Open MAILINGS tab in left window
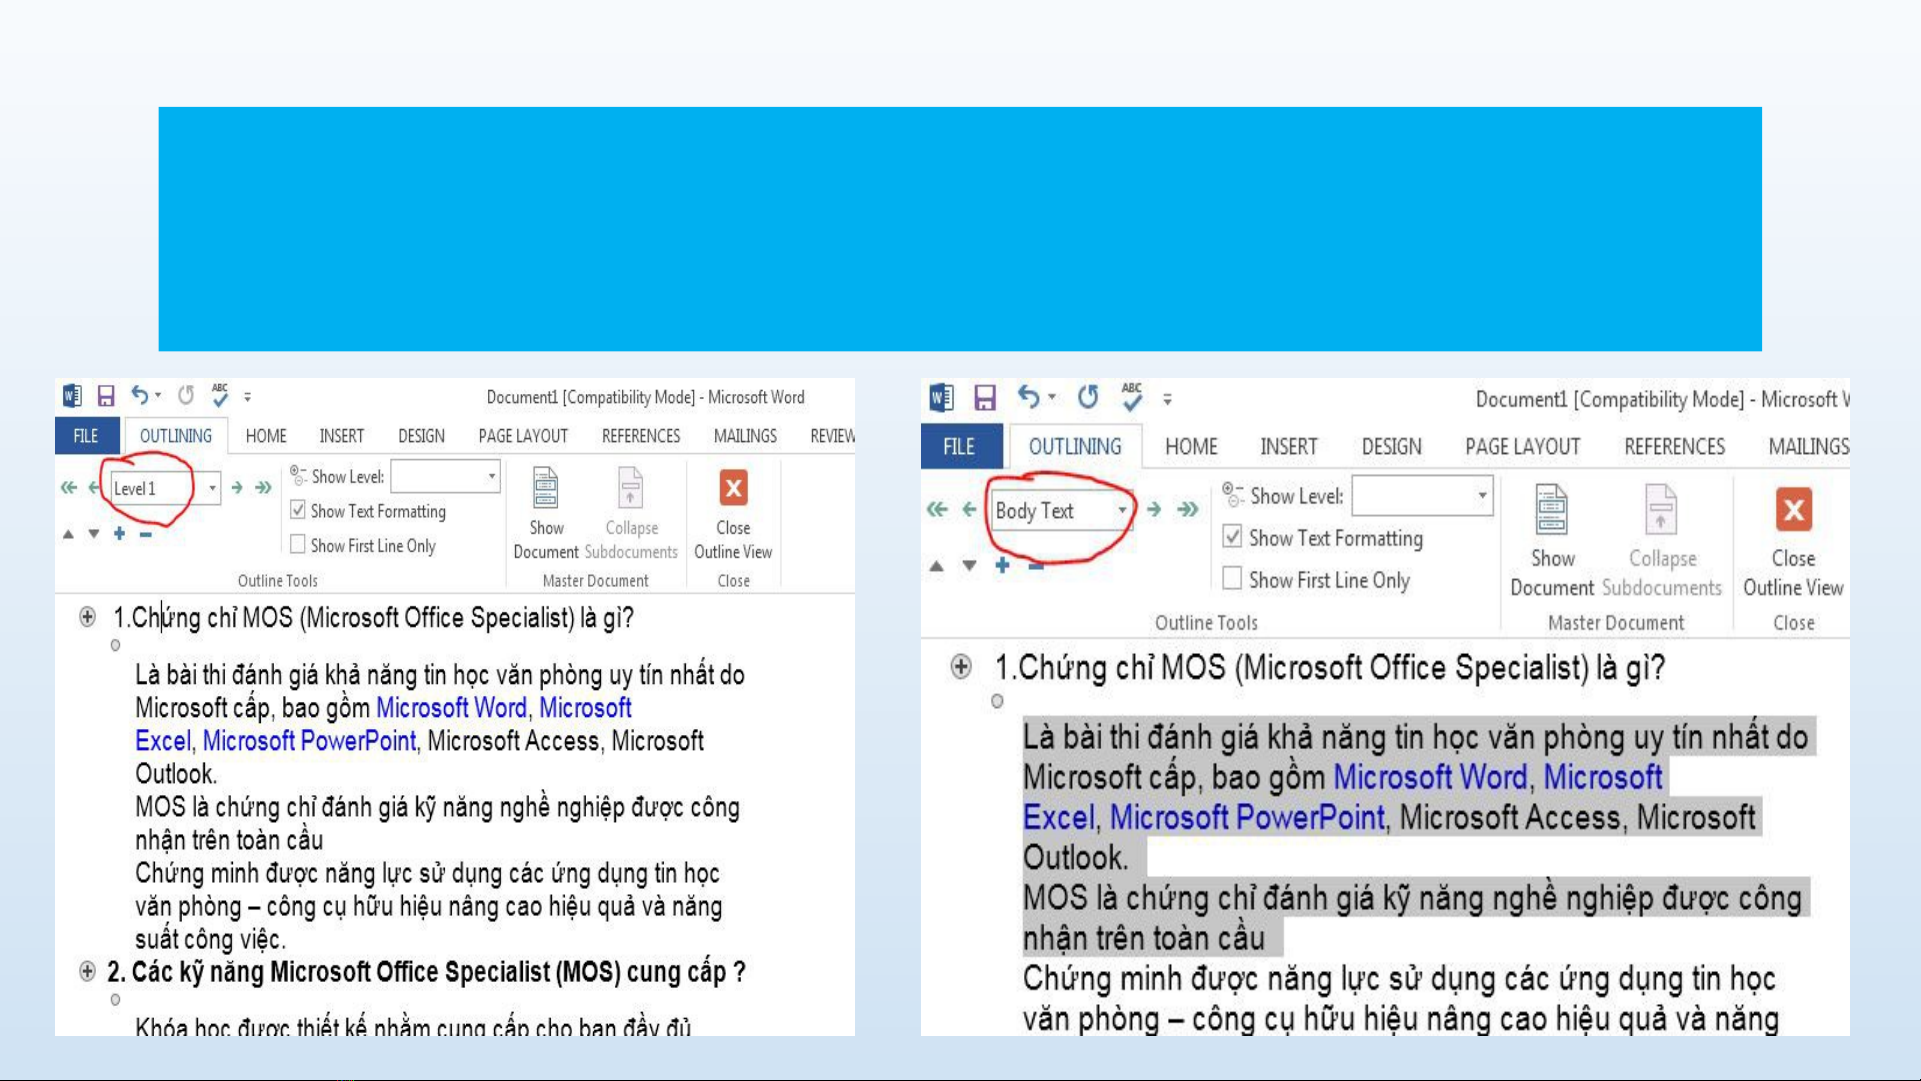Screen dimensions: 1921x1081 tap(745, 436)
